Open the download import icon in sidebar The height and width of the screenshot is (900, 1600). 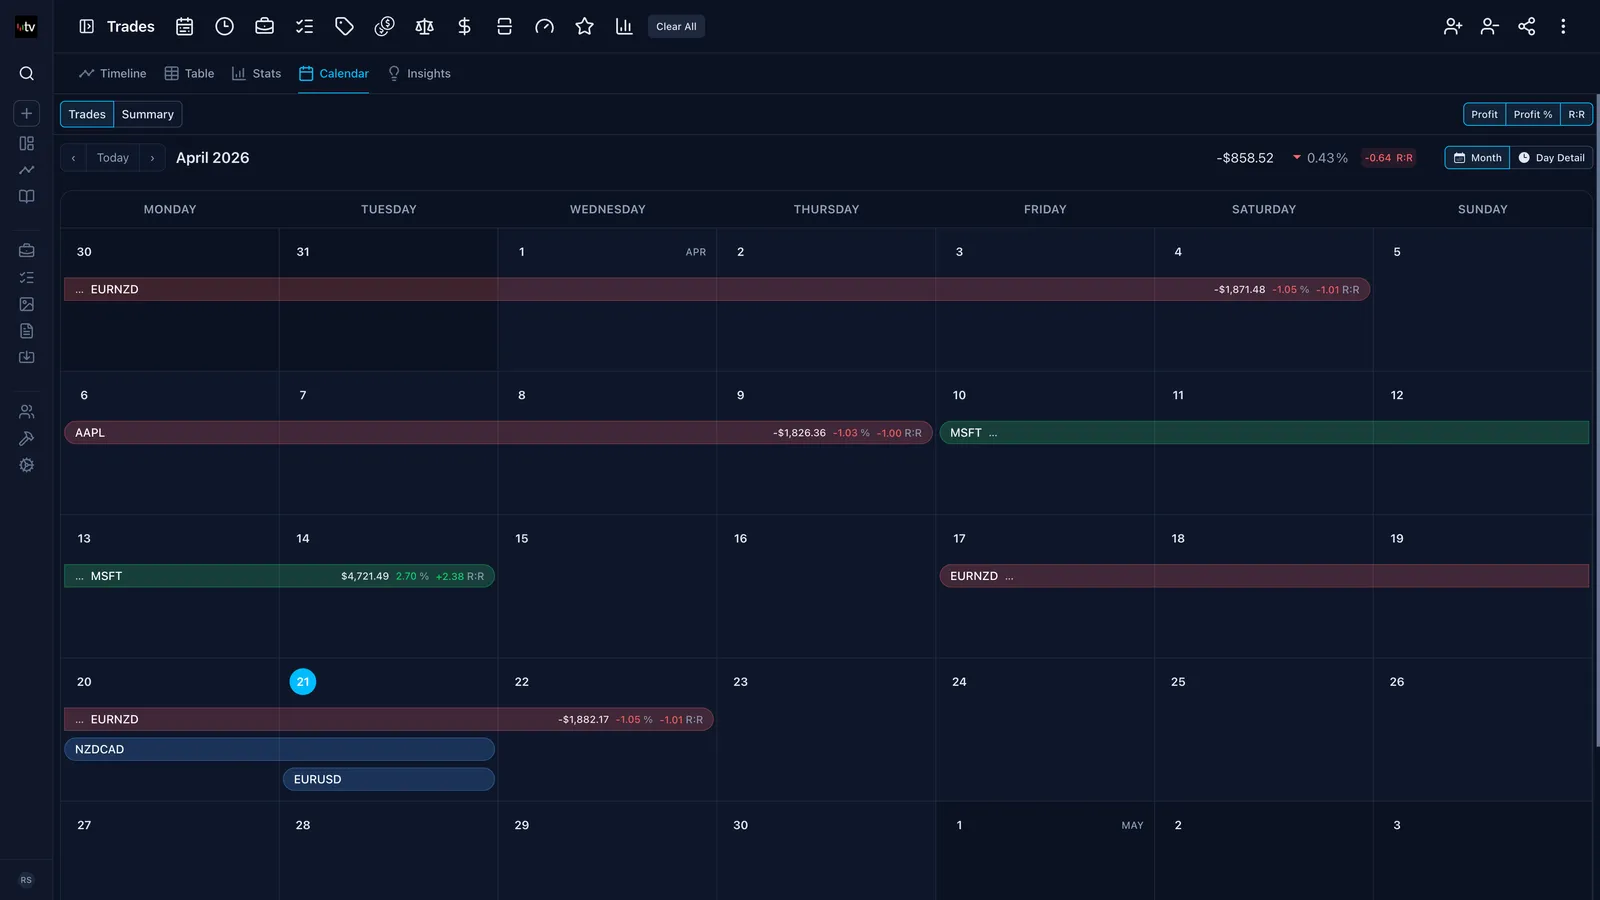27,357
